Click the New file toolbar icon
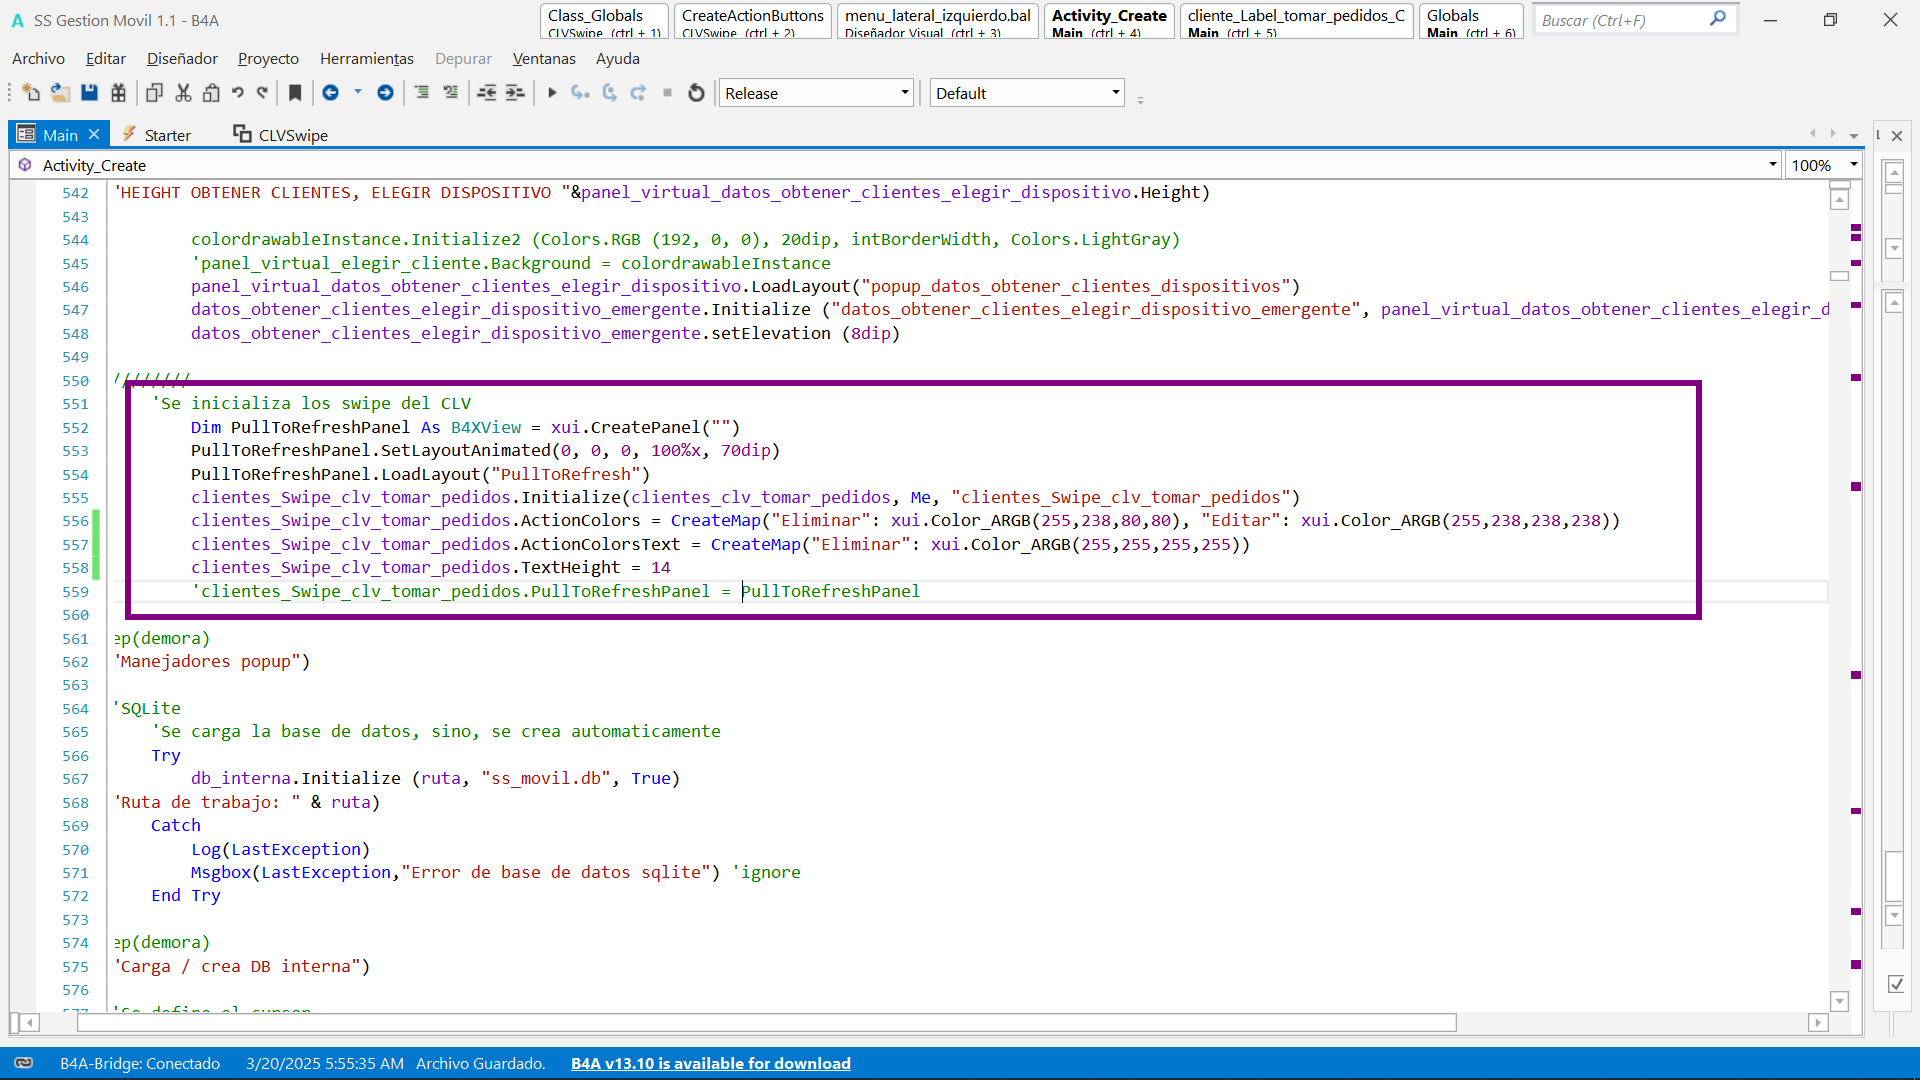The image size is (1920, 1080). [x=30, y=93]
